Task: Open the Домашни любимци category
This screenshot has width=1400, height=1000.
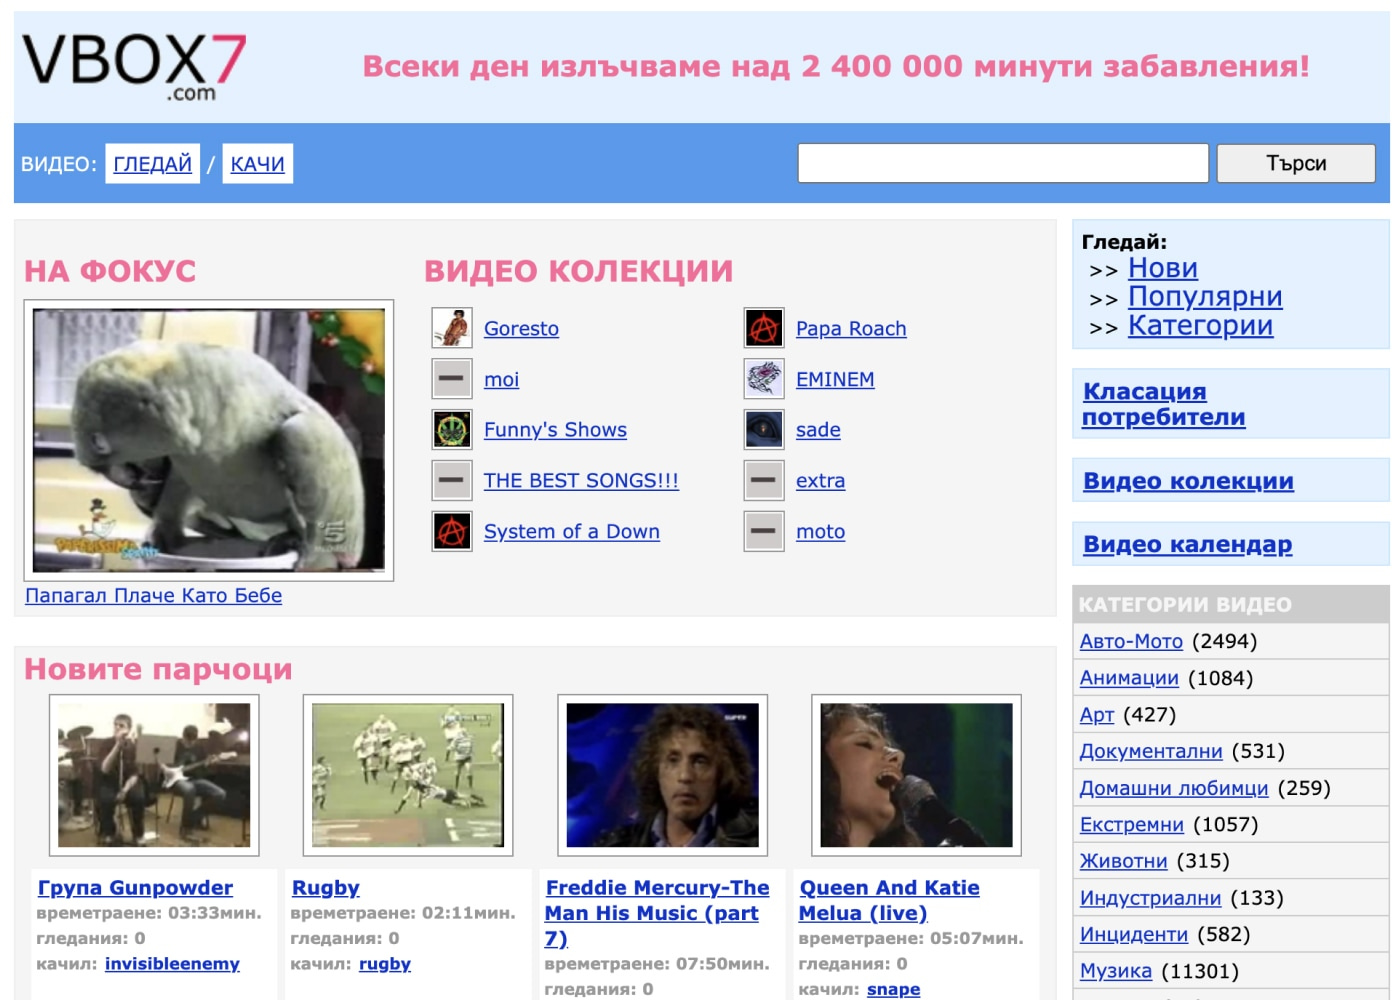Action: point(1174,788)
